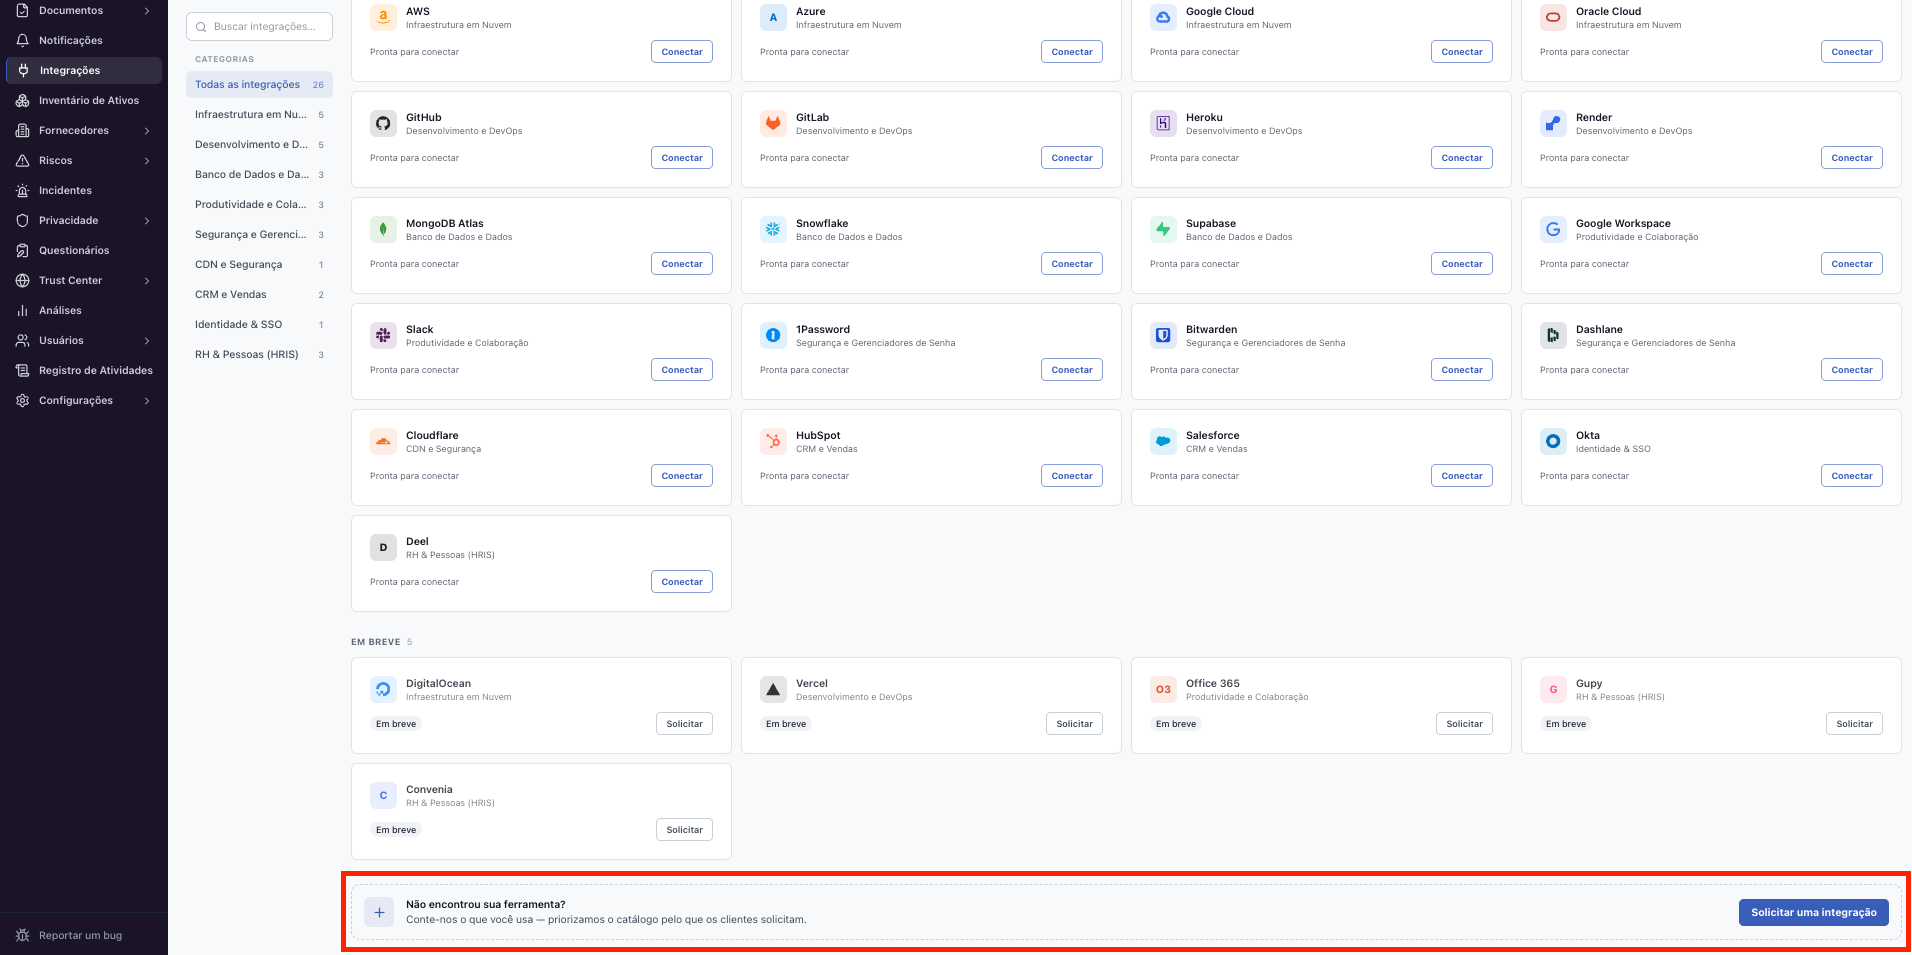
Task: Connect the GitHub integration
Action: click(682, 158)
